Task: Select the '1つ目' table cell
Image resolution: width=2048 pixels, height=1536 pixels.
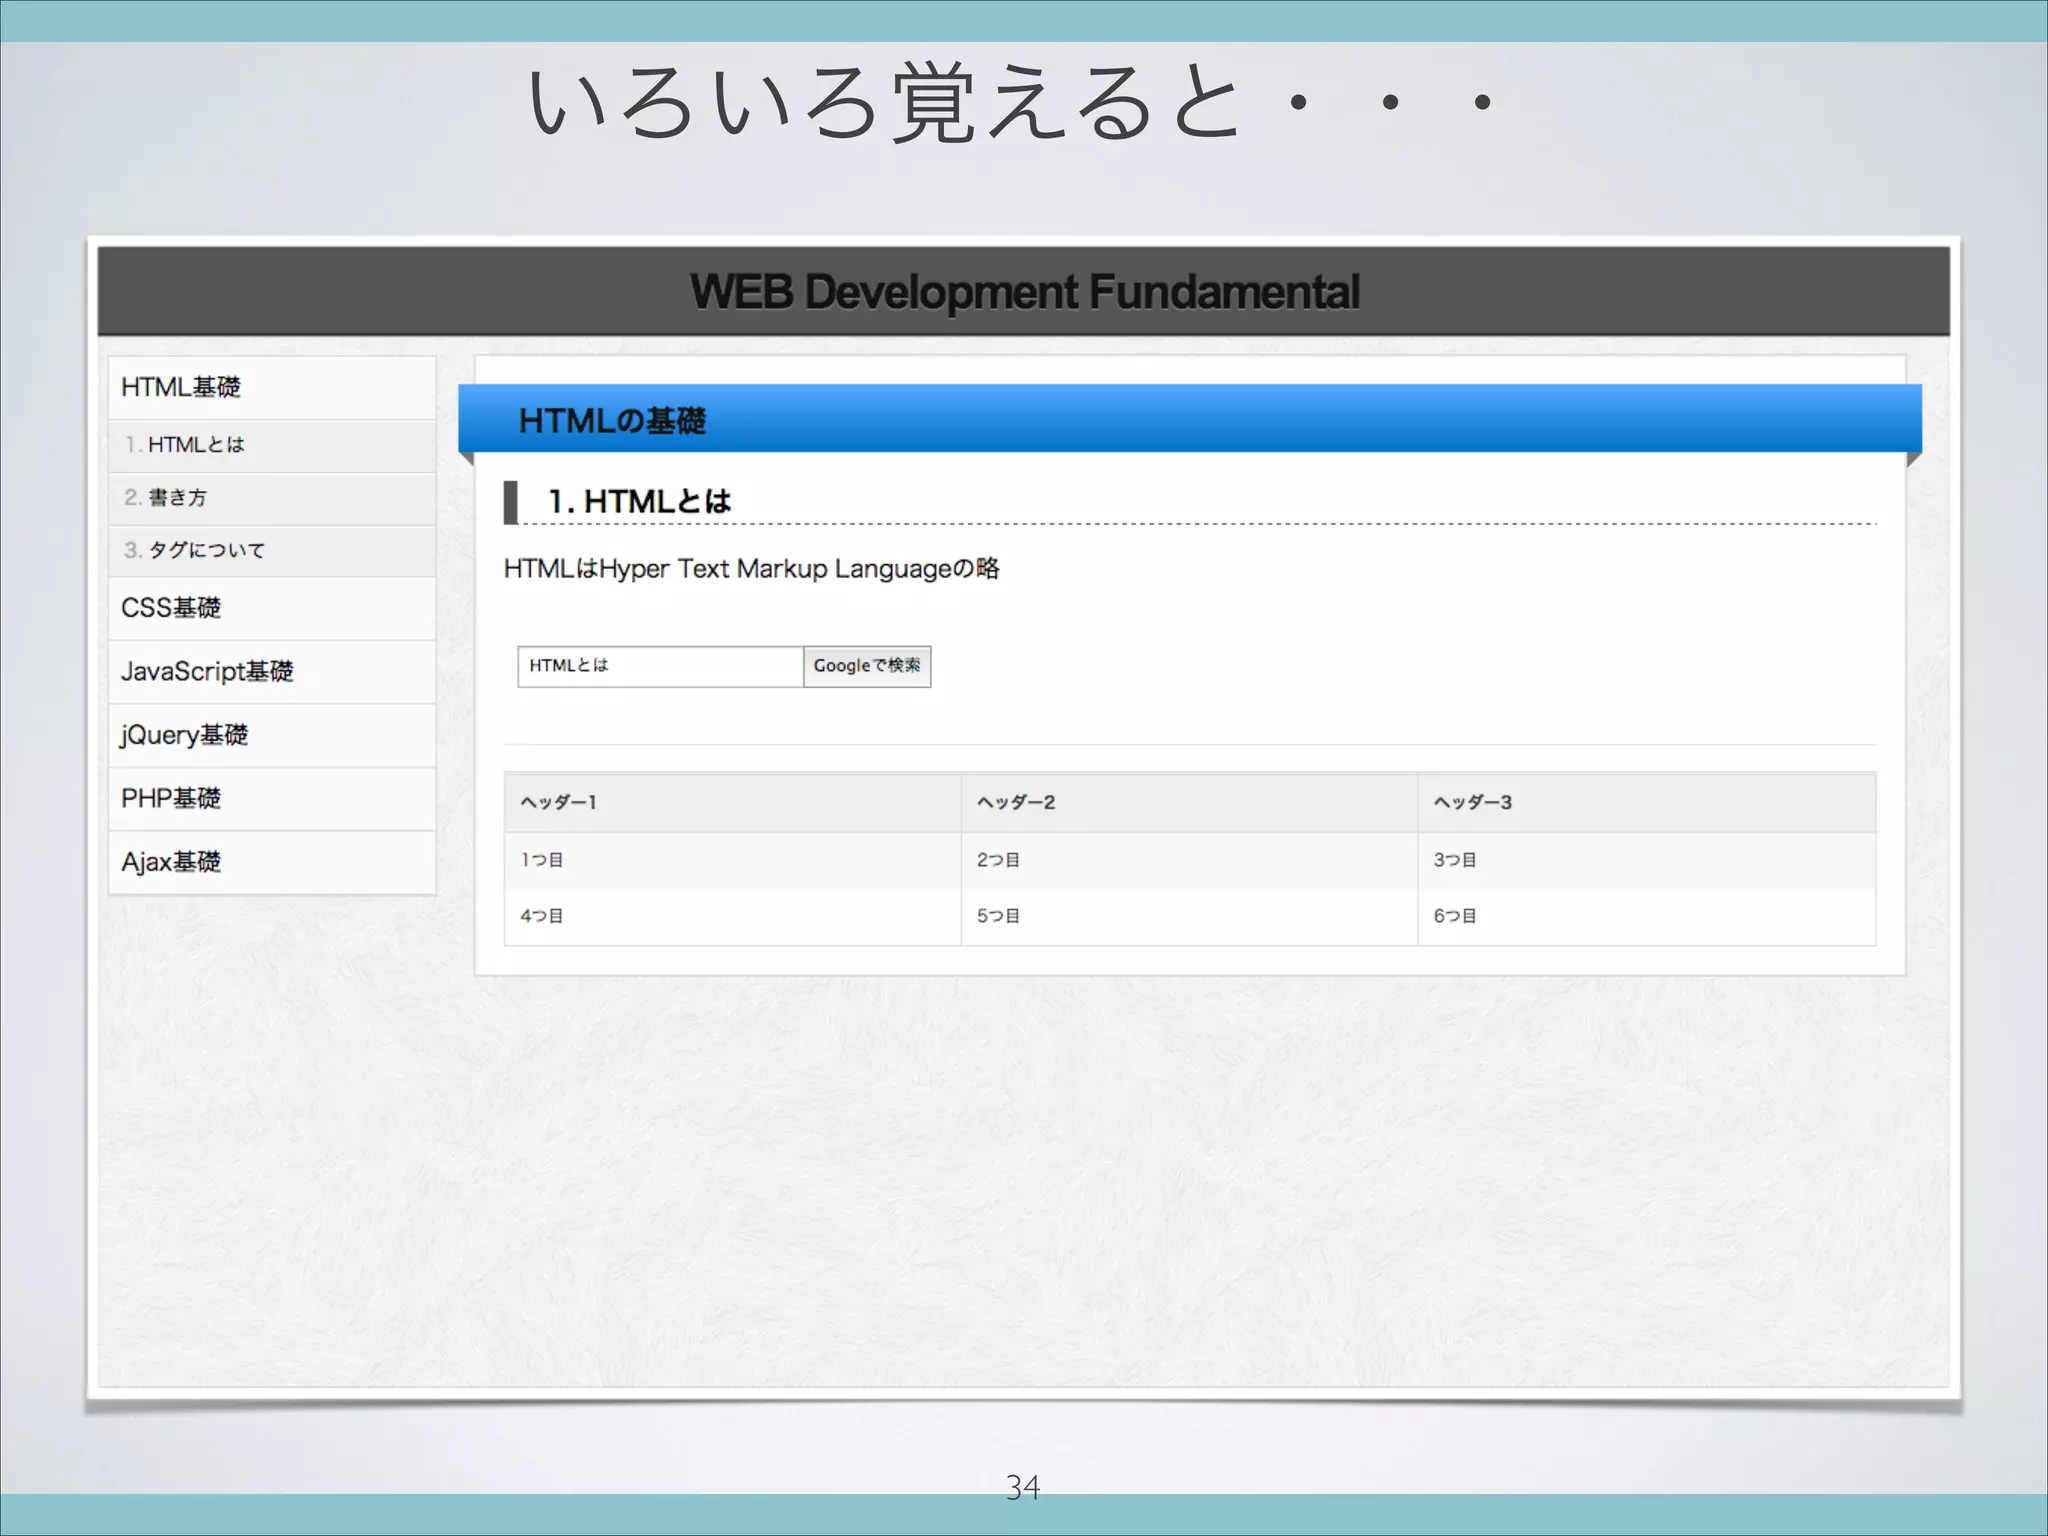Action: tap(542, 860)
